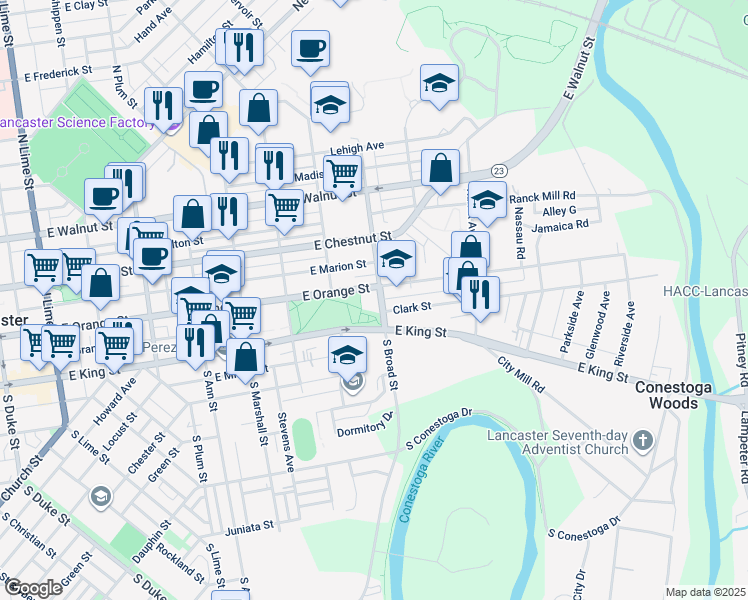Select the restaurant marker above S Ann St
The height and width of the screenshot is (600, 748).
195,343
